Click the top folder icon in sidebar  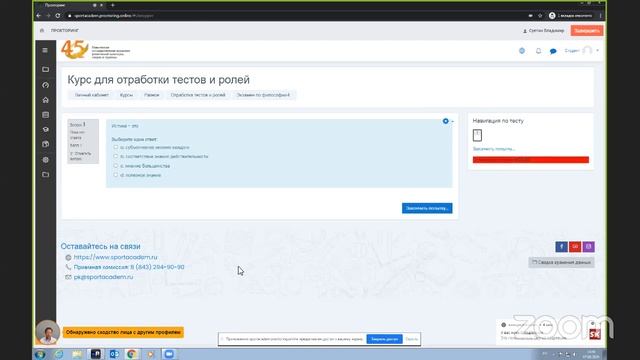(x=45, y=69)
